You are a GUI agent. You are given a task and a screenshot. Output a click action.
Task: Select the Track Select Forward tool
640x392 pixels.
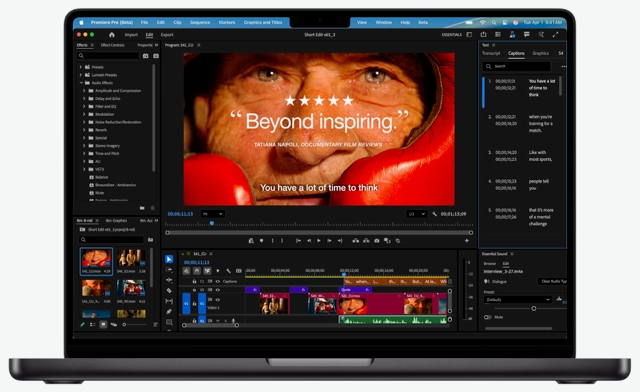(169, 270)
